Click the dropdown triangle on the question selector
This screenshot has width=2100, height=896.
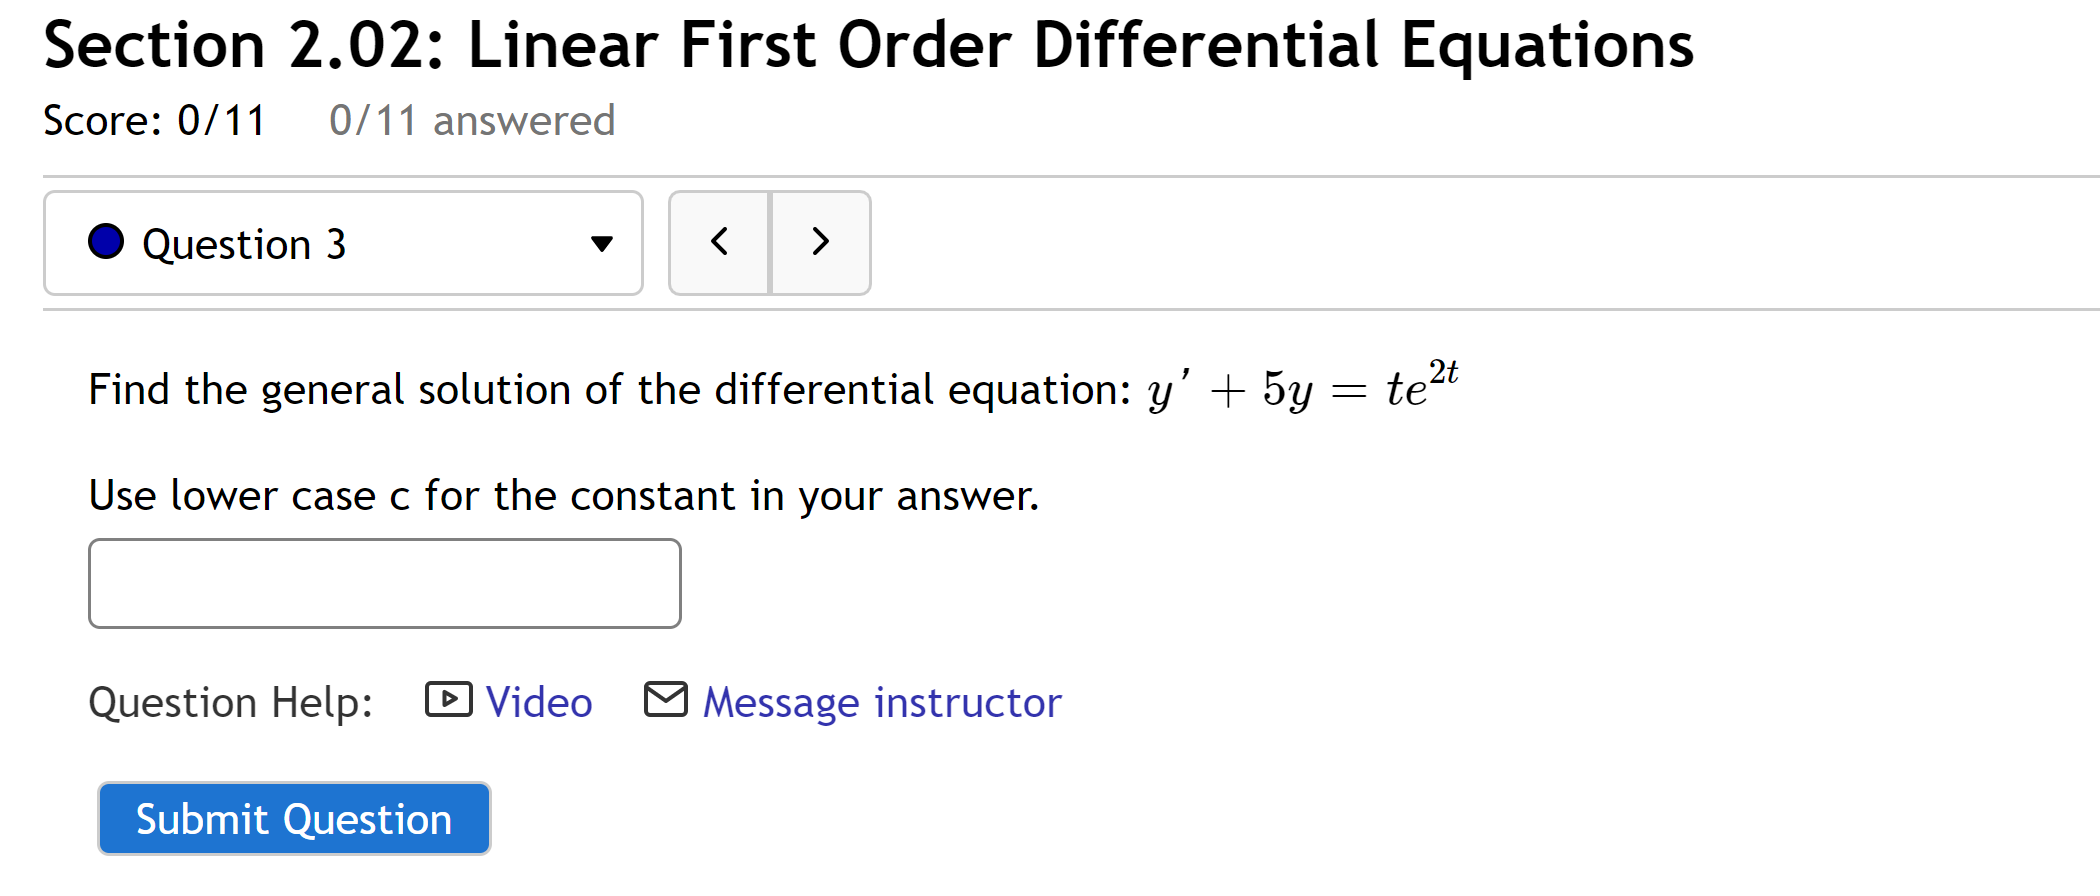(x=599, y=244)
